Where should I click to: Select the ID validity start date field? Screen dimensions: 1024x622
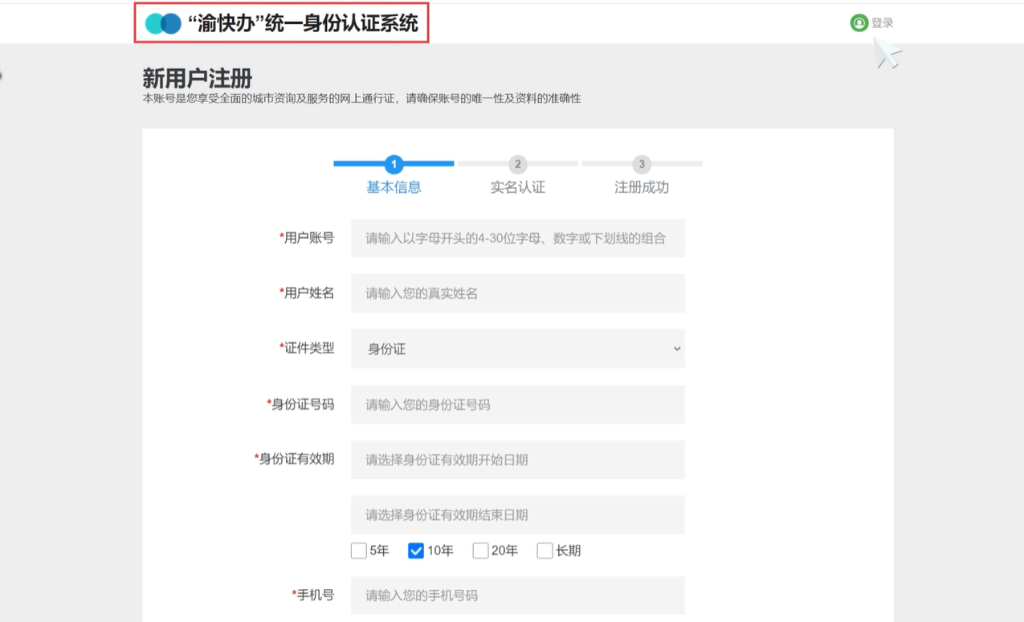[x=518, y=460]
